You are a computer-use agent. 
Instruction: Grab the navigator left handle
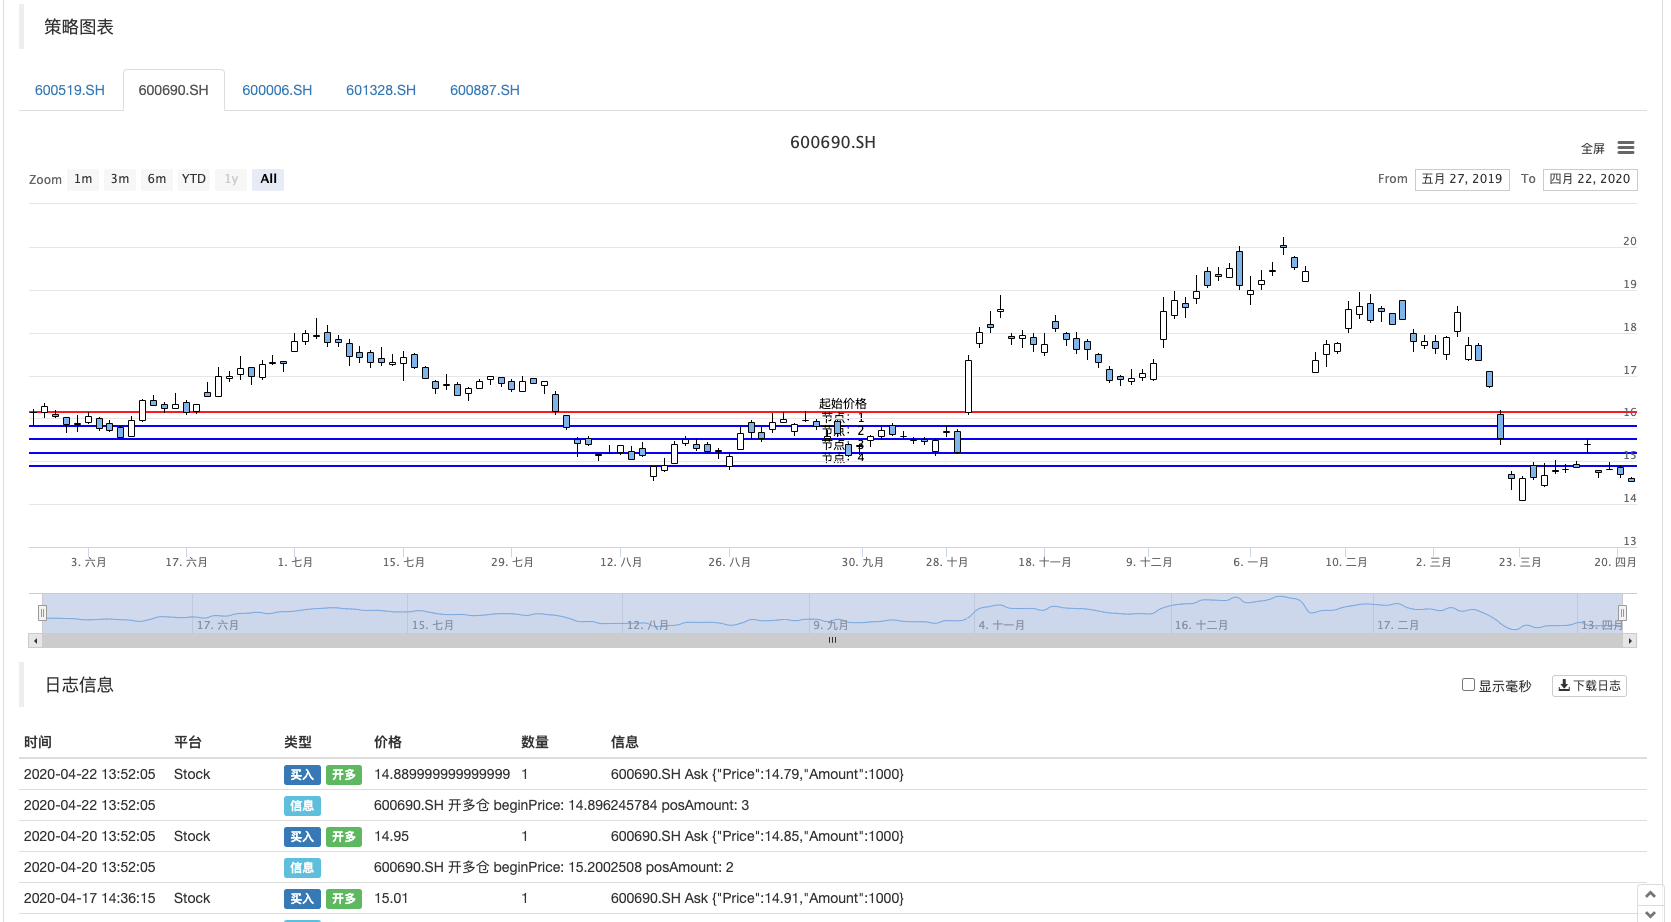pyautogui.click(x=42, y=613)
